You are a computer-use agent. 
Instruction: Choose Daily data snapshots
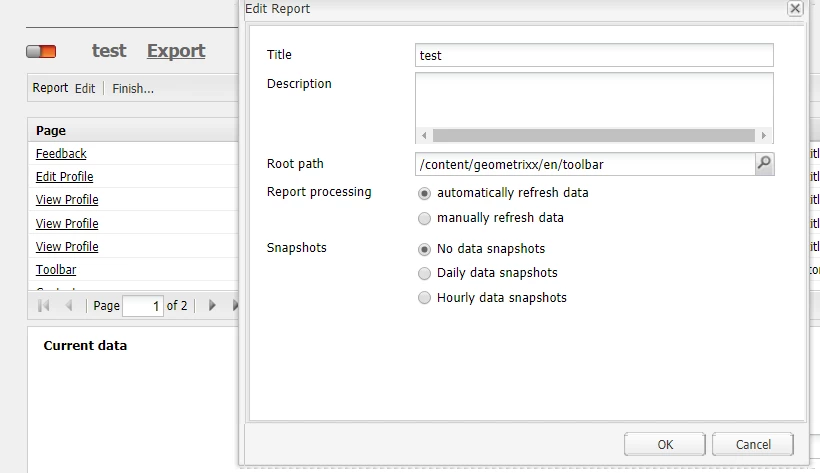point(424,273)
